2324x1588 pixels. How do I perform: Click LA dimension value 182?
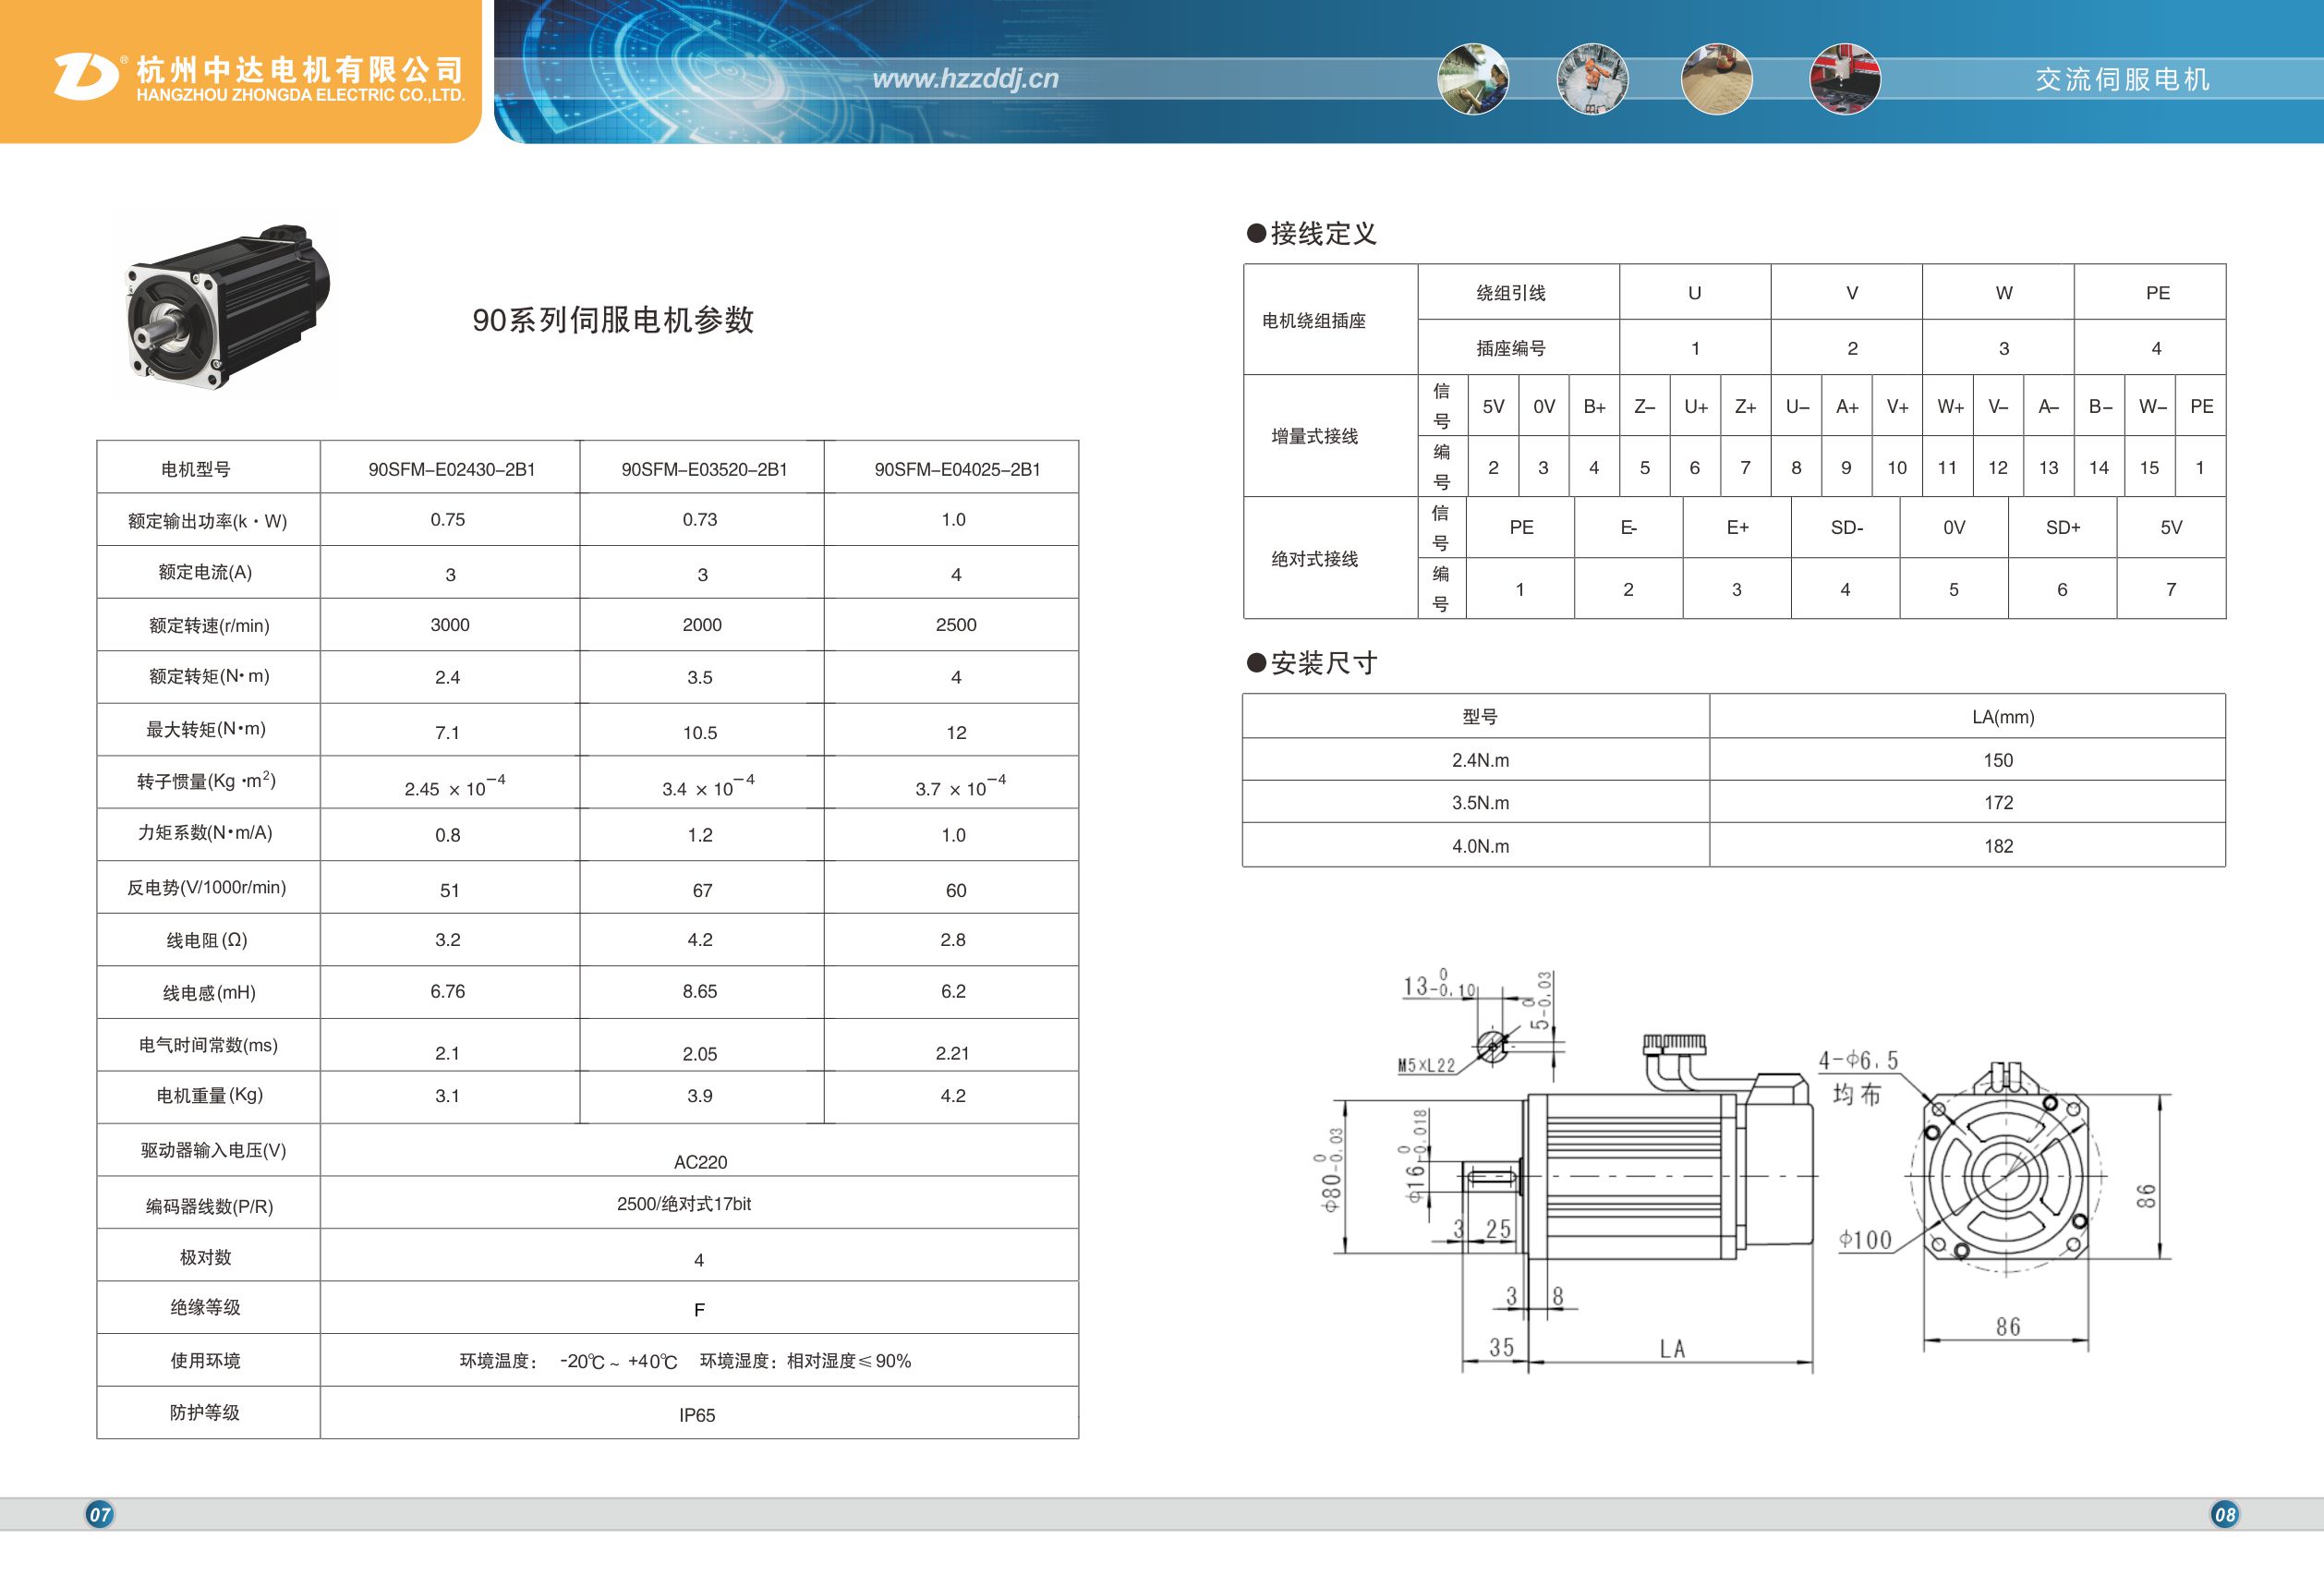click(1998, 846)
